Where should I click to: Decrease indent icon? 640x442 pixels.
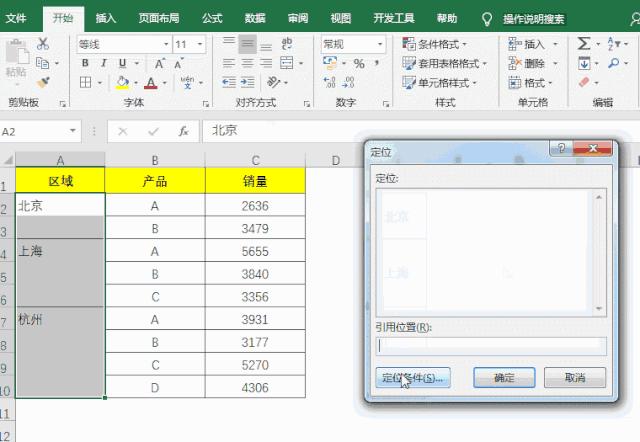229,83
